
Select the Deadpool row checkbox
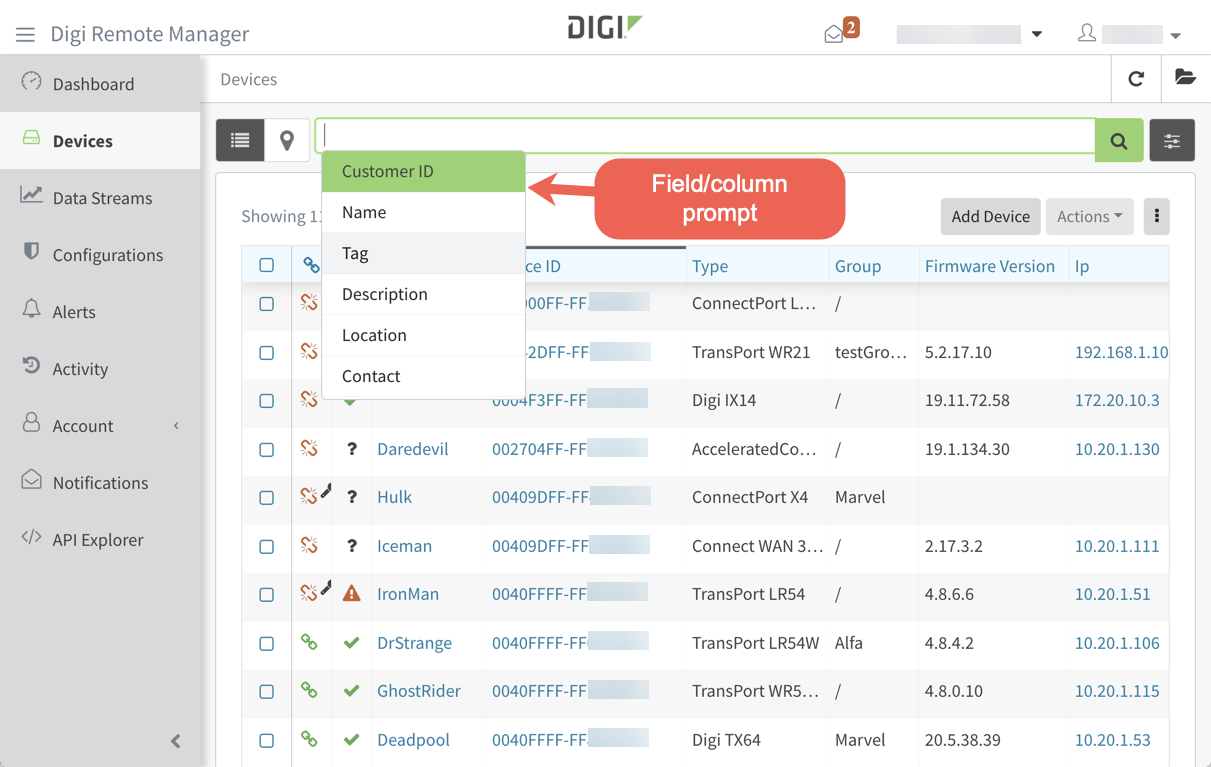click(x=267, y=740)
